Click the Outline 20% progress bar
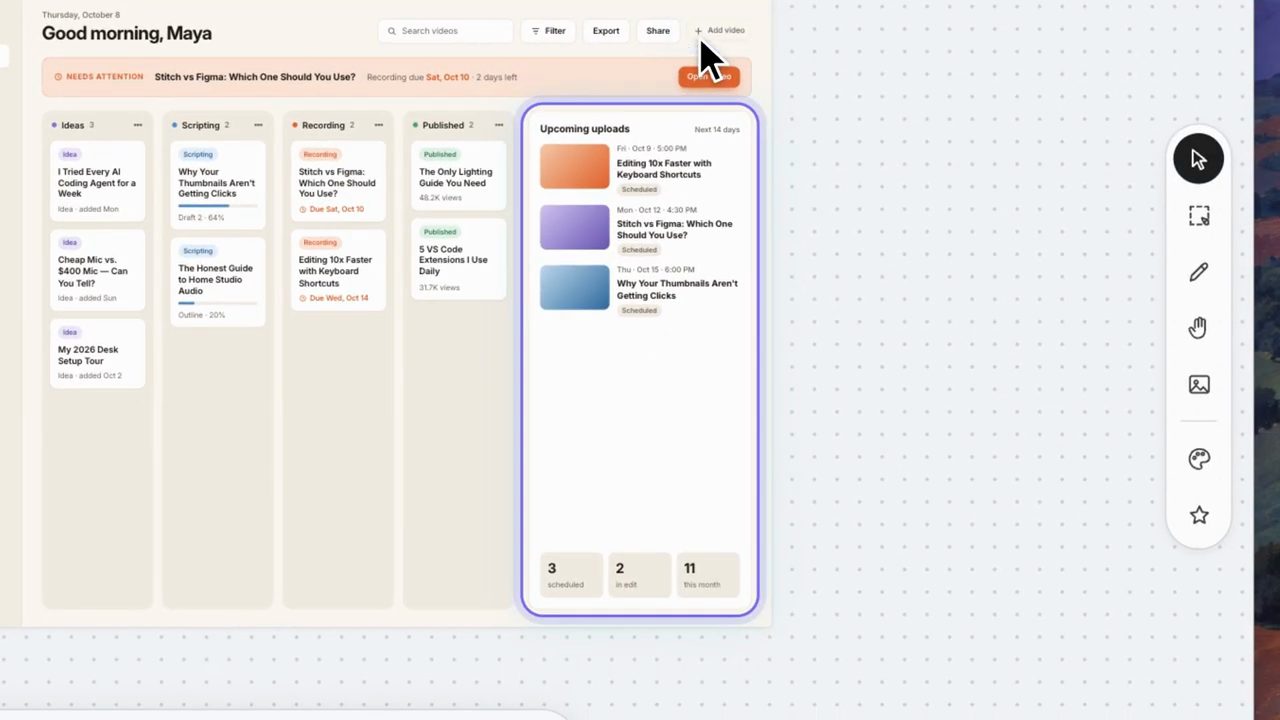1280x720 pixels. click(217, 303)
